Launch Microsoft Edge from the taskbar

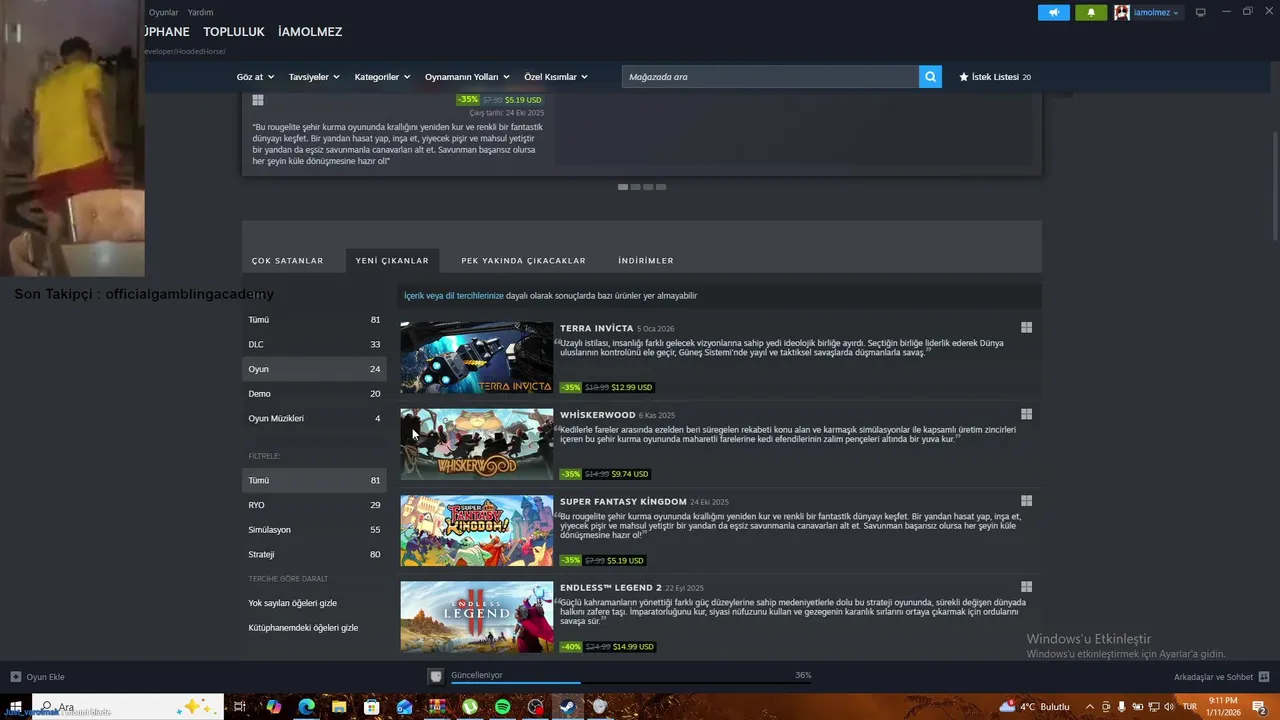click(x=306, y=707)
